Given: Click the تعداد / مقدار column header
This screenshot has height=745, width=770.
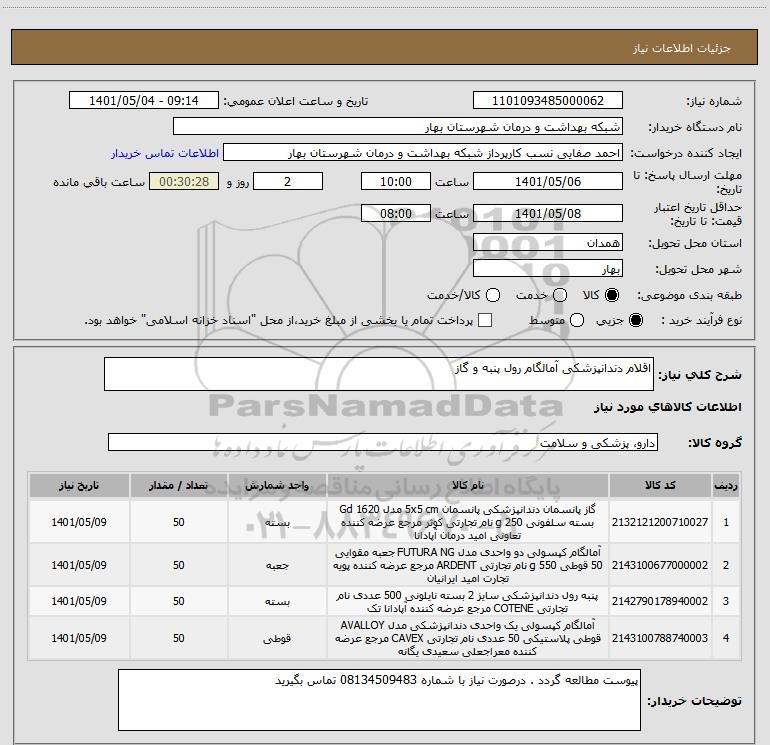Looking at the screenshot, I should (179, 485).
